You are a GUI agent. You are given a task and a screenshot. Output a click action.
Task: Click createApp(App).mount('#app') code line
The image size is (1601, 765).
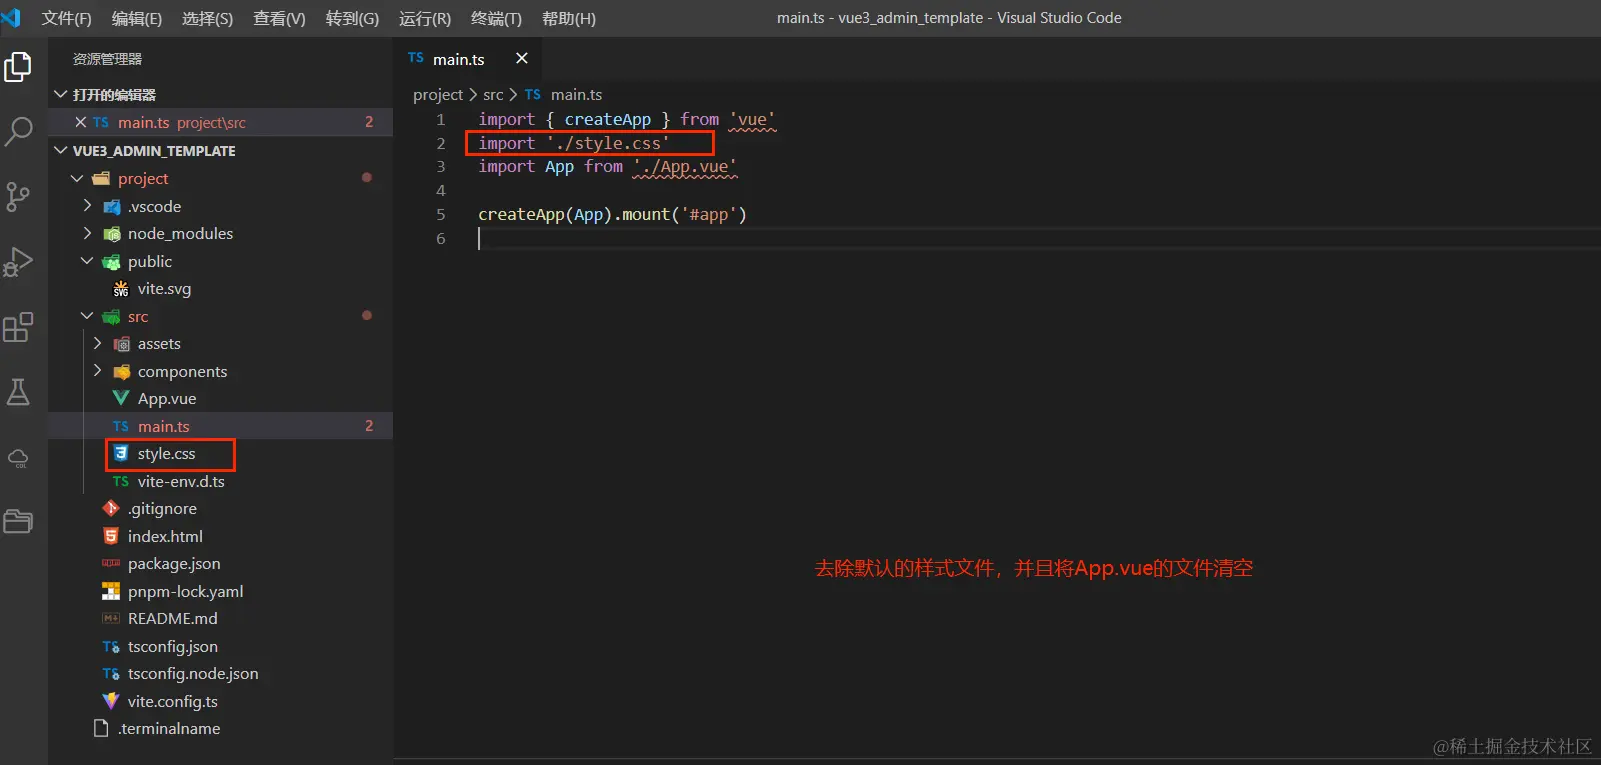pos(612,214)
